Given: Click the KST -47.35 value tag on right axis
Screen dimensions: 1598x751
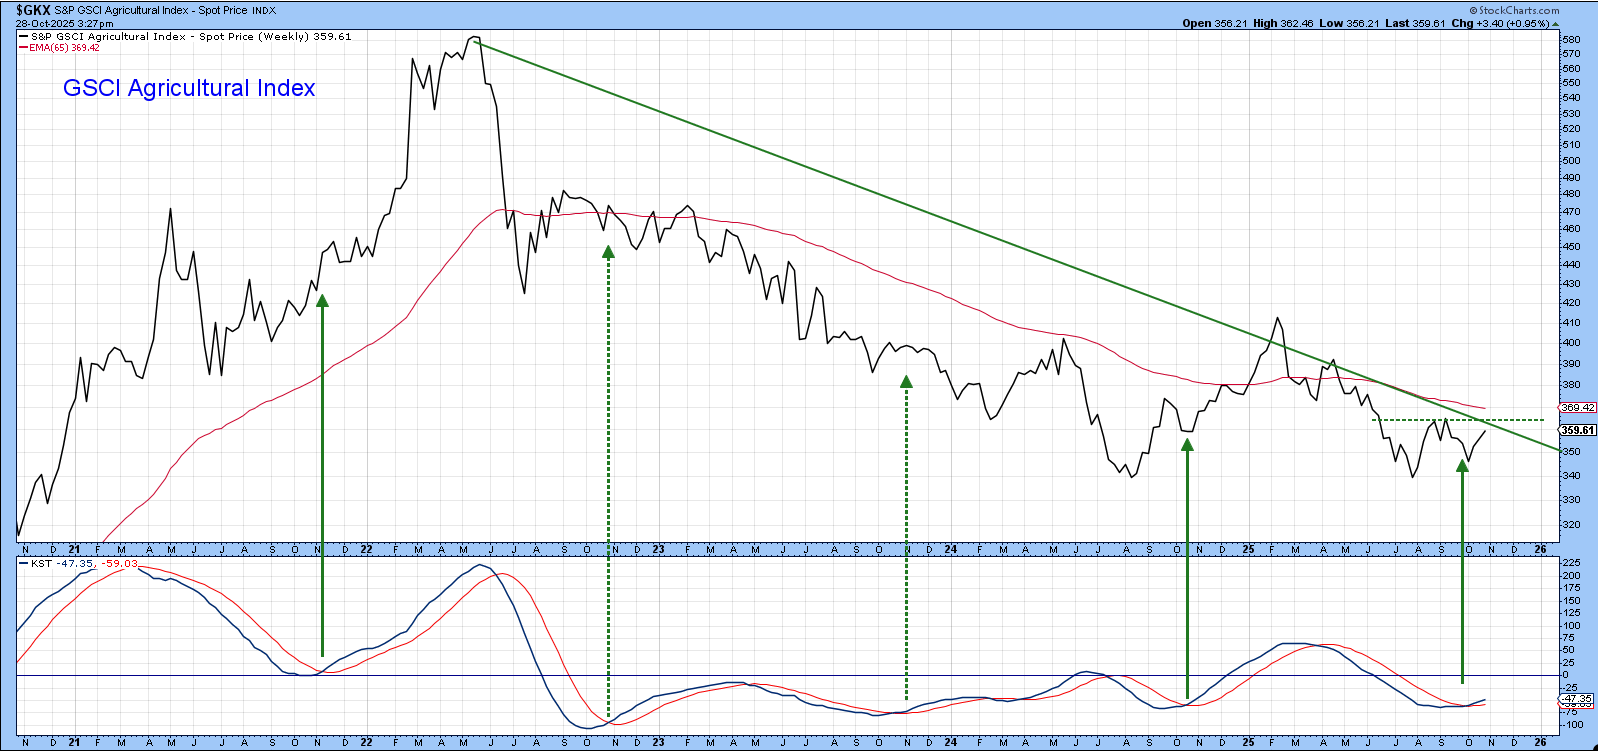Looking at the screenshot, I should coord(1578,699).
